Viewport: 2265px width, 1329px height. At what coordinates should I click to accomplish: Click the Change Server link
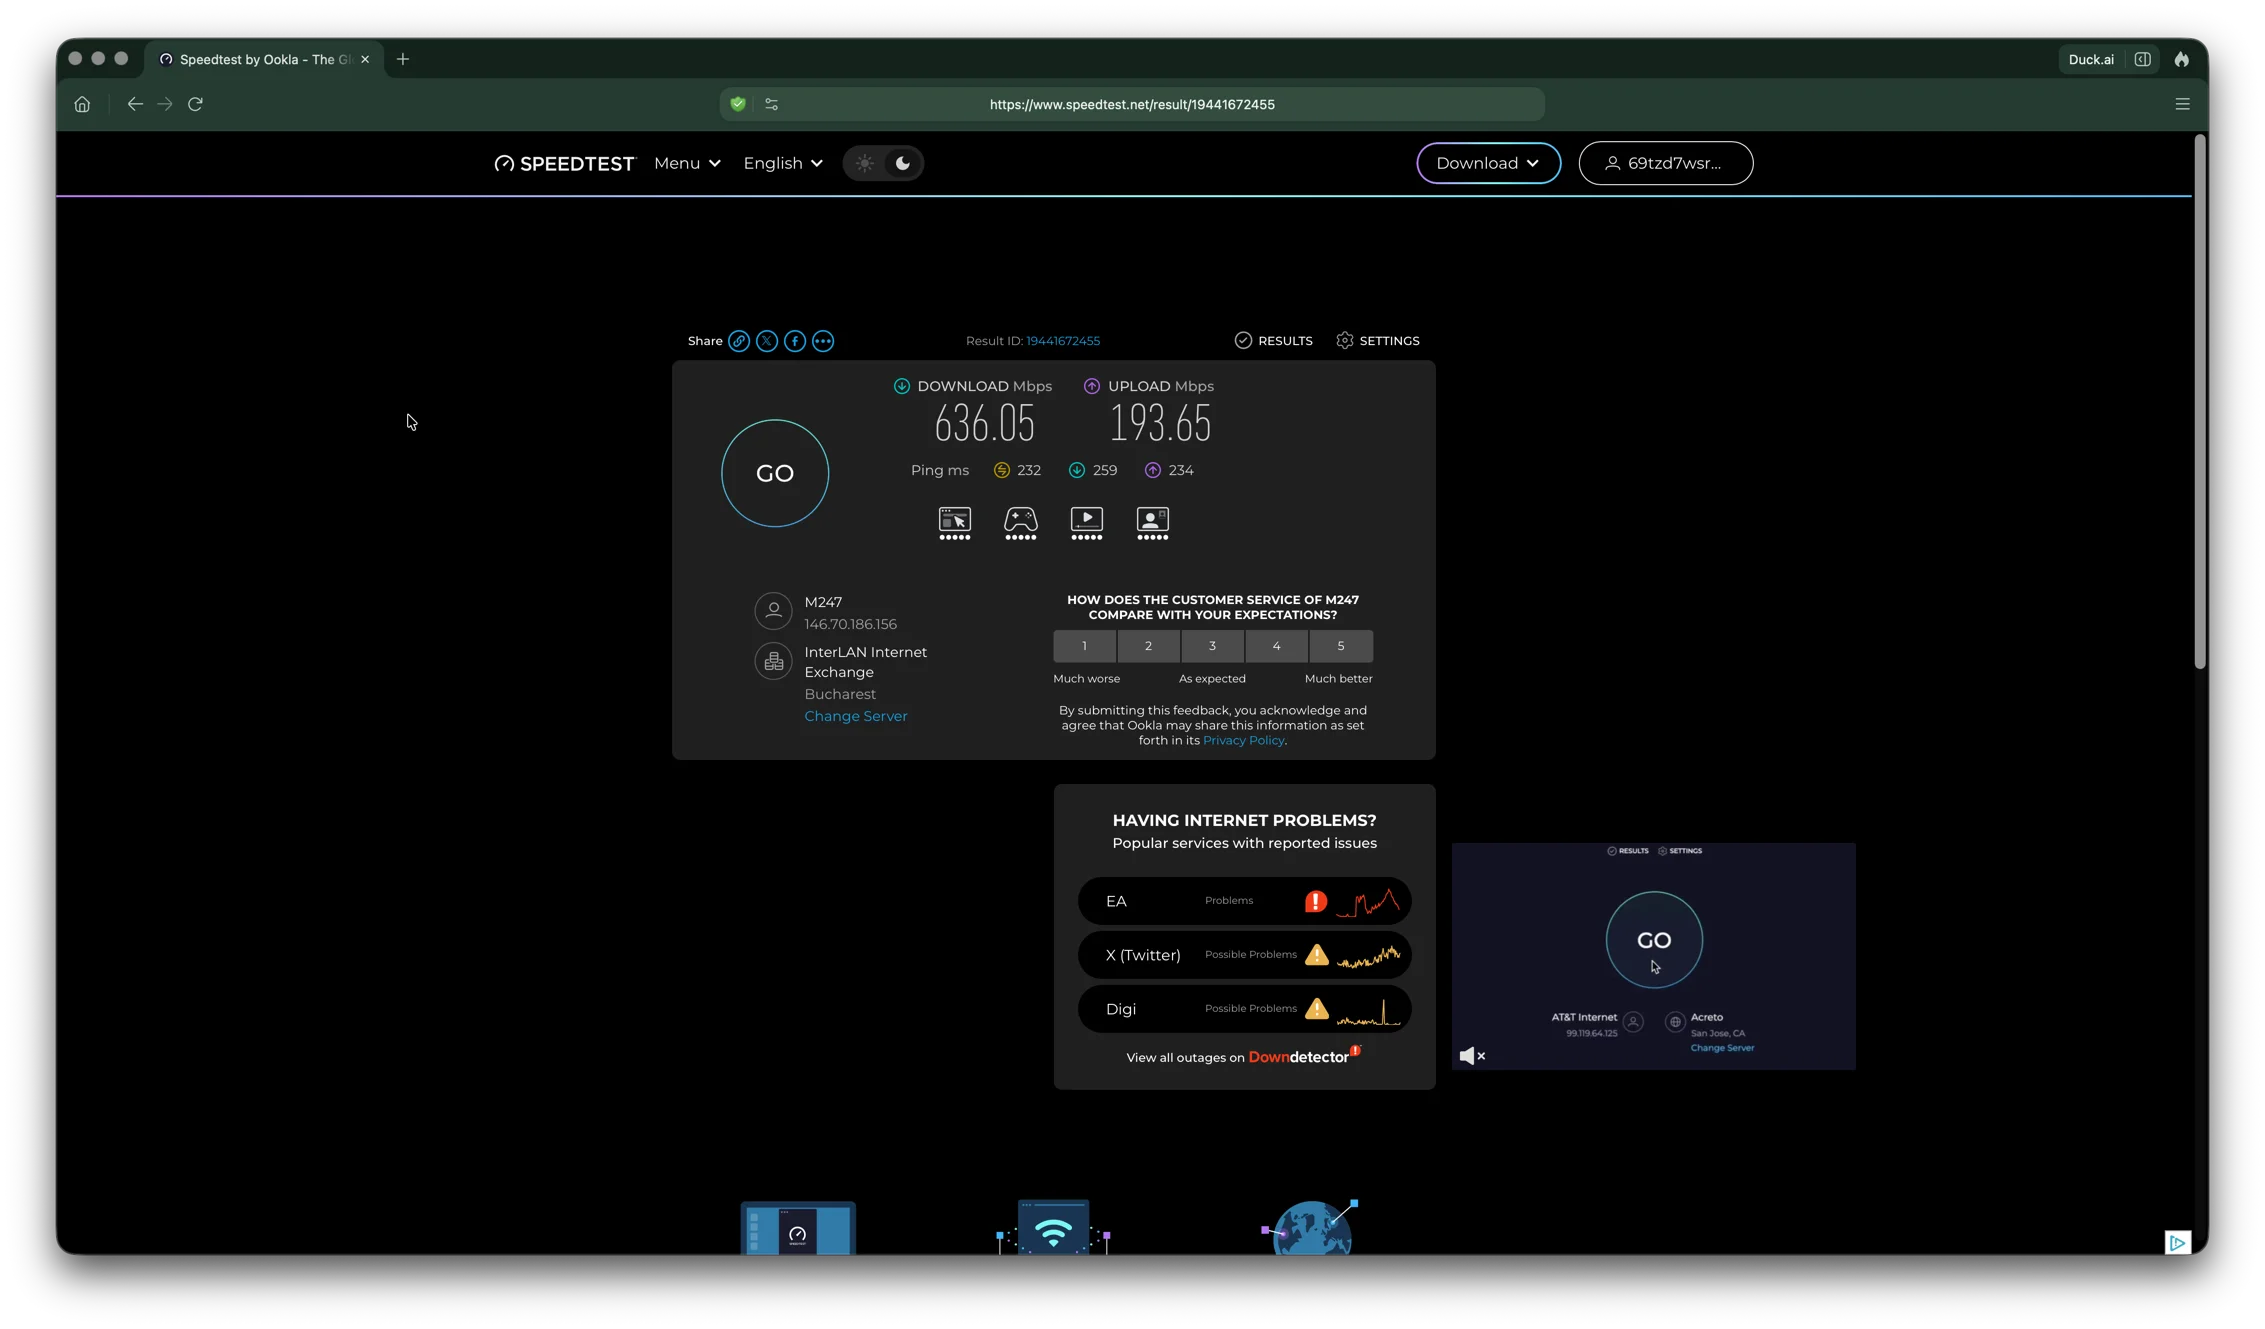point(855,716)
